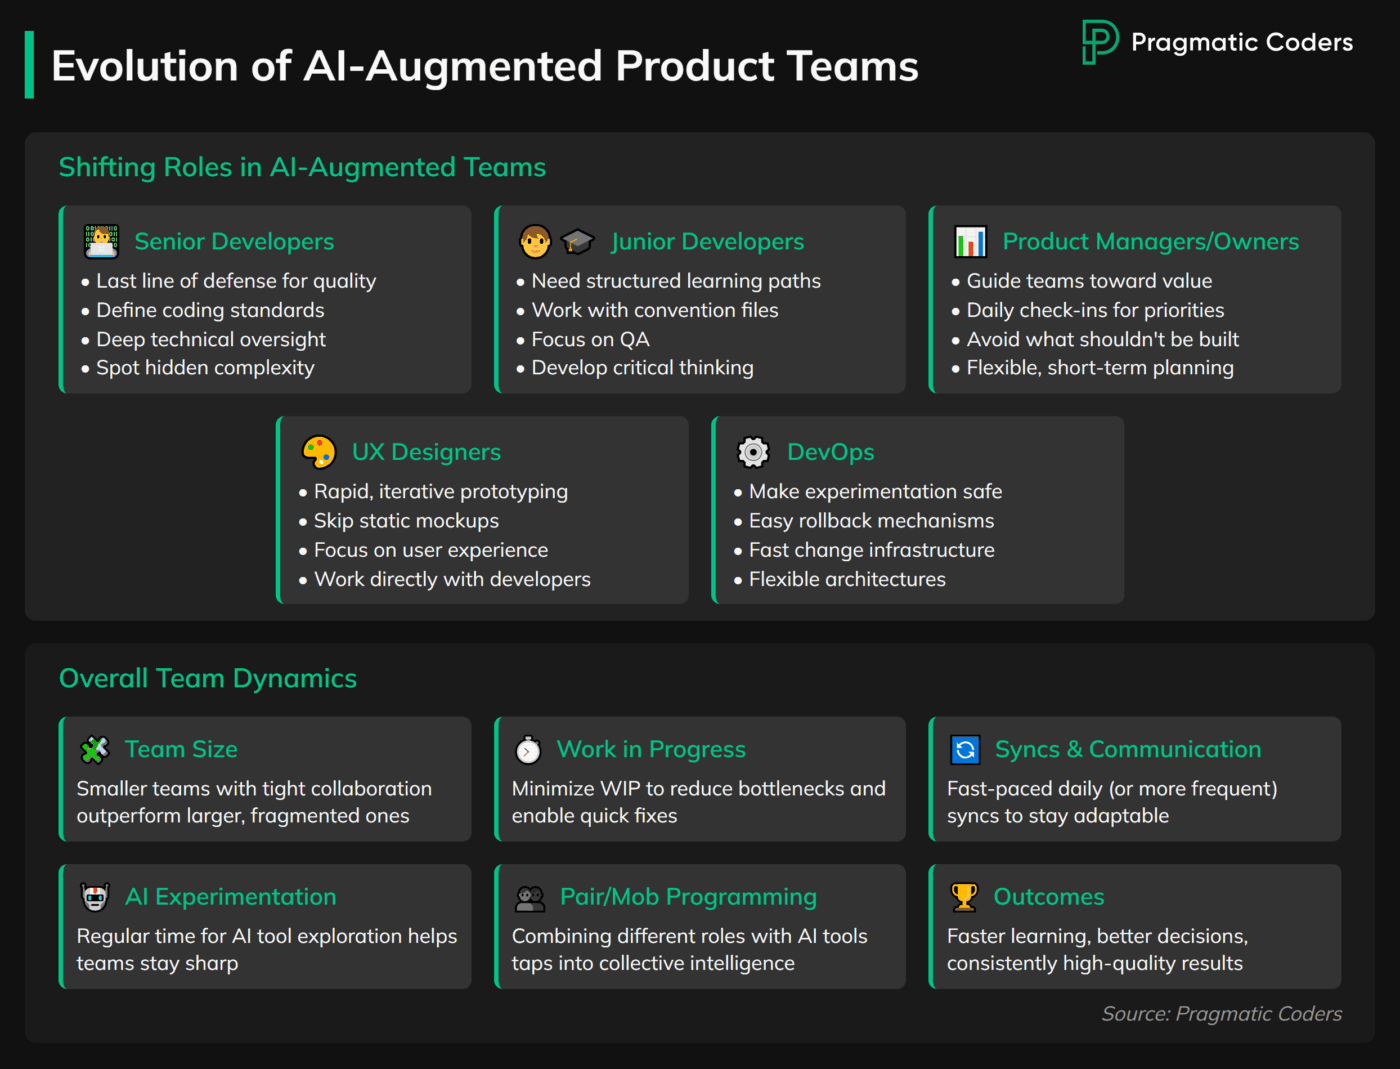This screenshot has width=1400, height=1069.
Task: Click the Syncs & Communication refresh icon
Action: (965, 749)
